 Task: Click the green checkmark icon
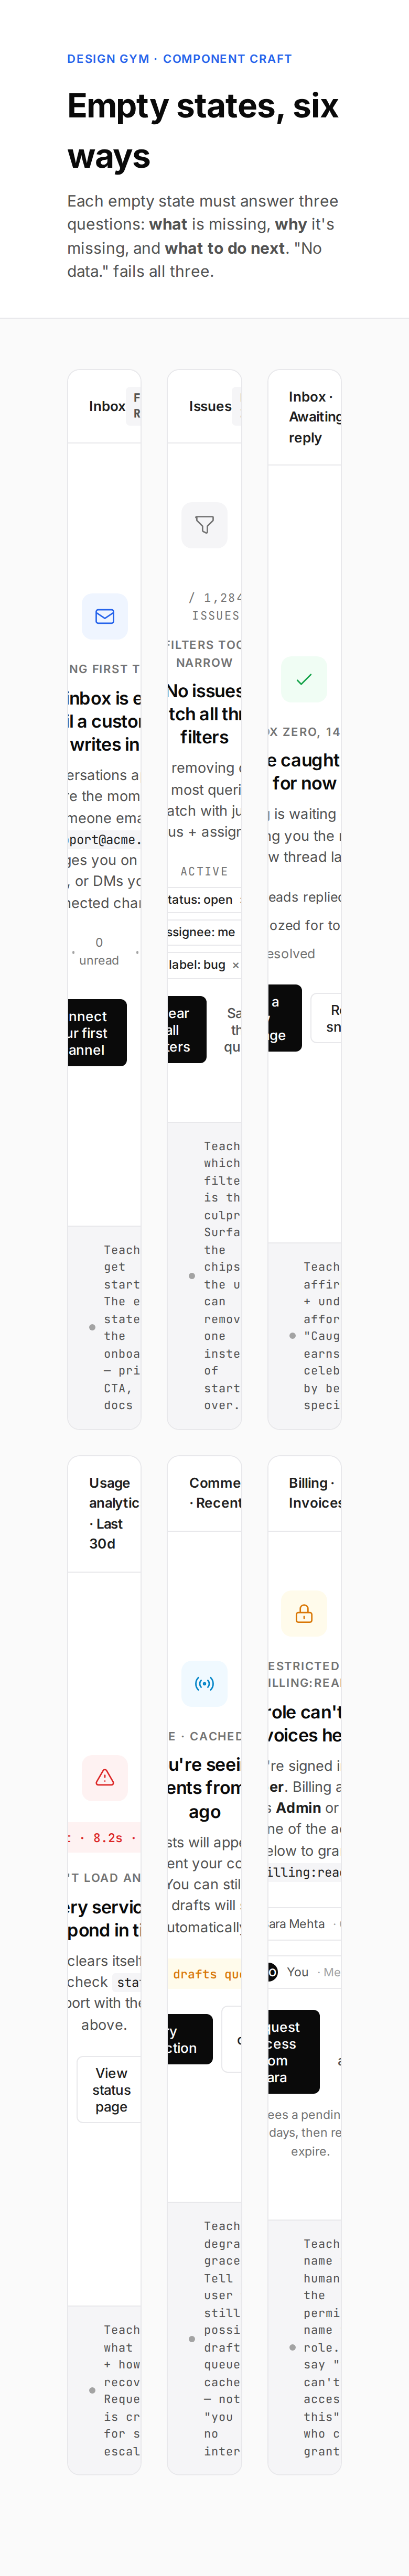coord(304,679)
